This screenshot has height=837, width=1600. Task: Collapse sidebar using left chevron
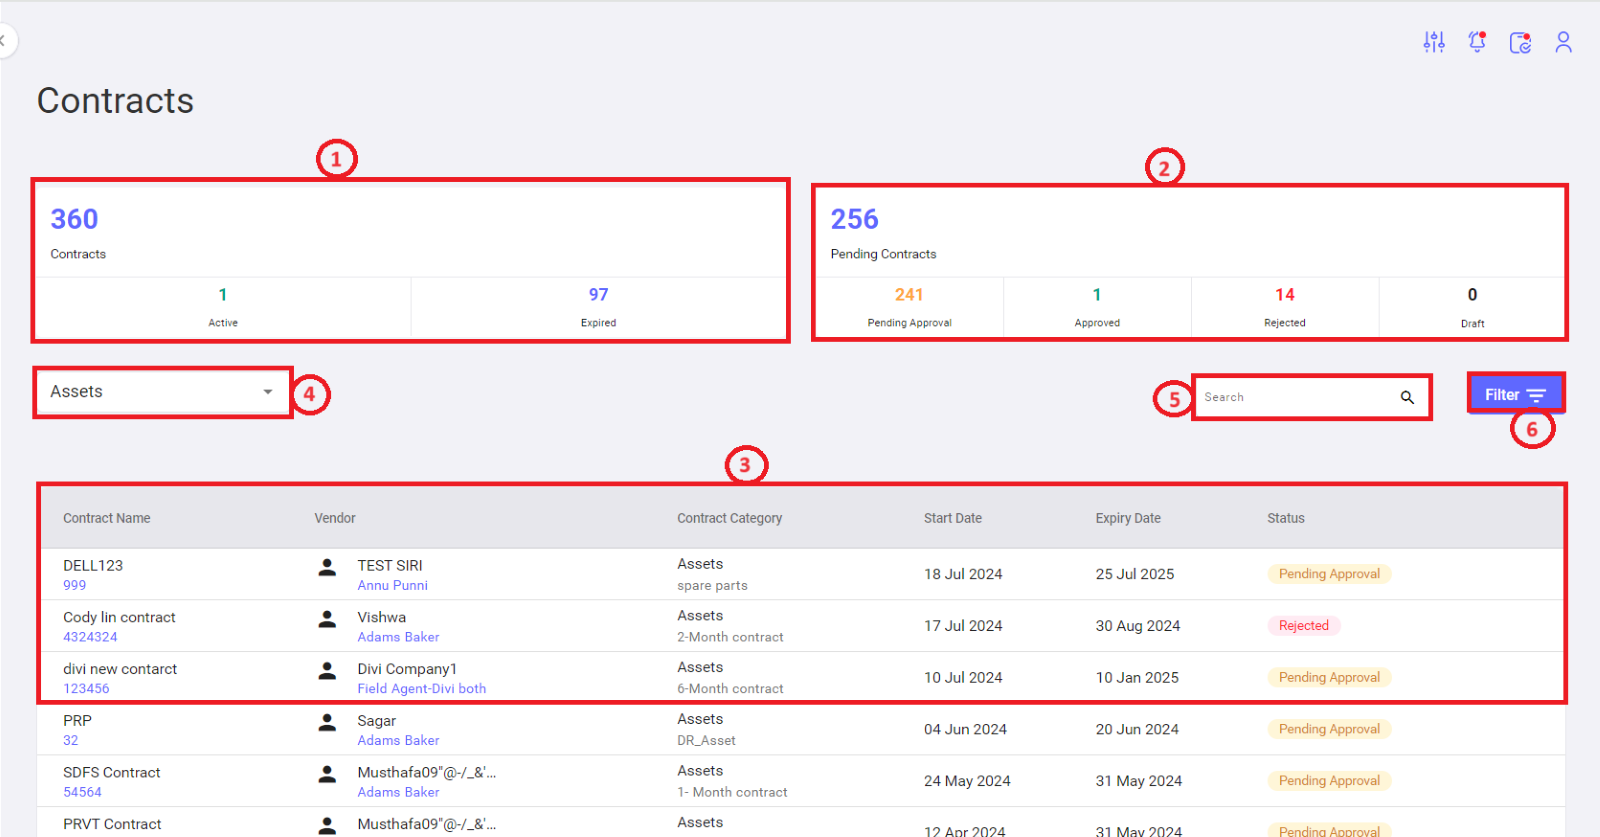pyautogui.click(x=4, y=41)
